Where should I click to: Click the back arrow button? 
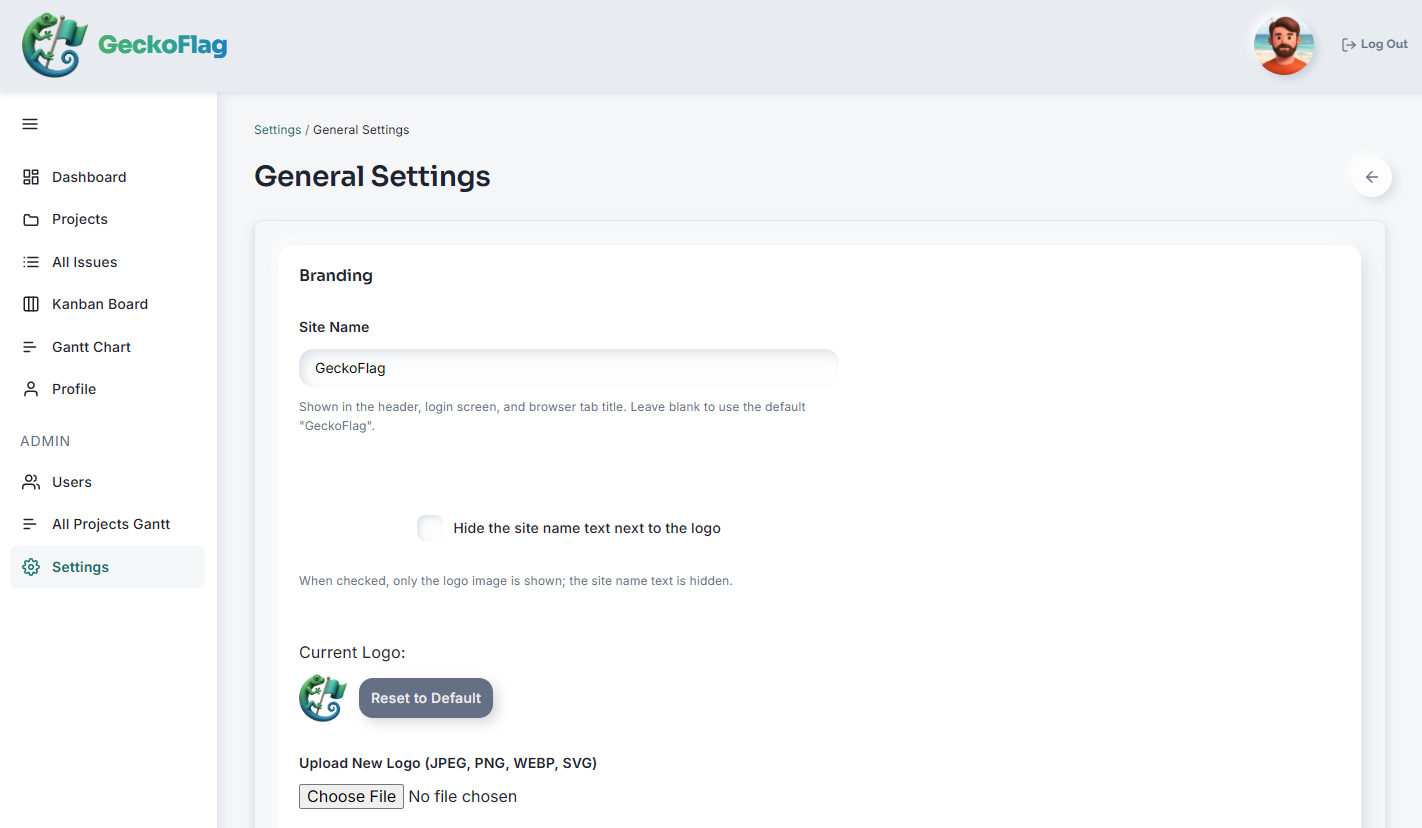coord(1372,177)
